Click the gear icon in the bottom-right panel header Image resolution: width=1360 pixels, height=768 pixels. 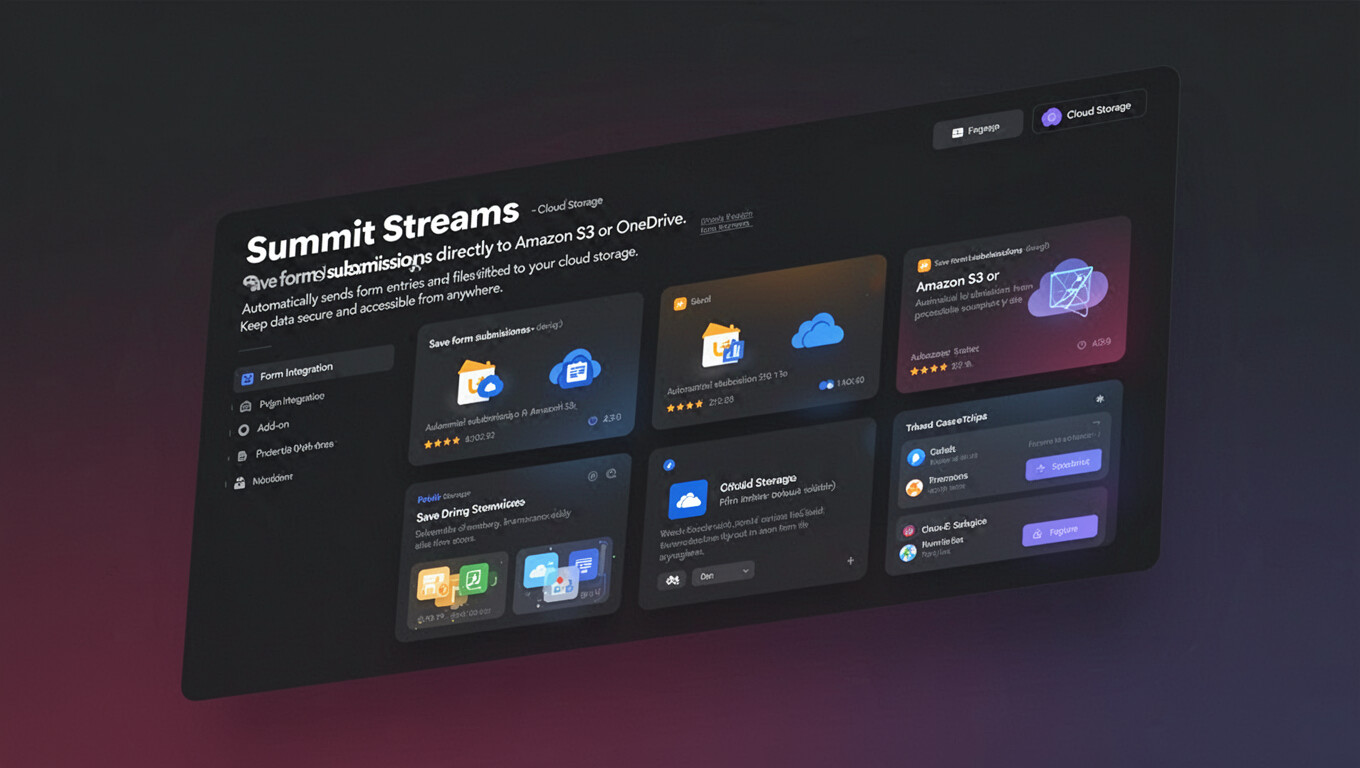pos(1099,399)
